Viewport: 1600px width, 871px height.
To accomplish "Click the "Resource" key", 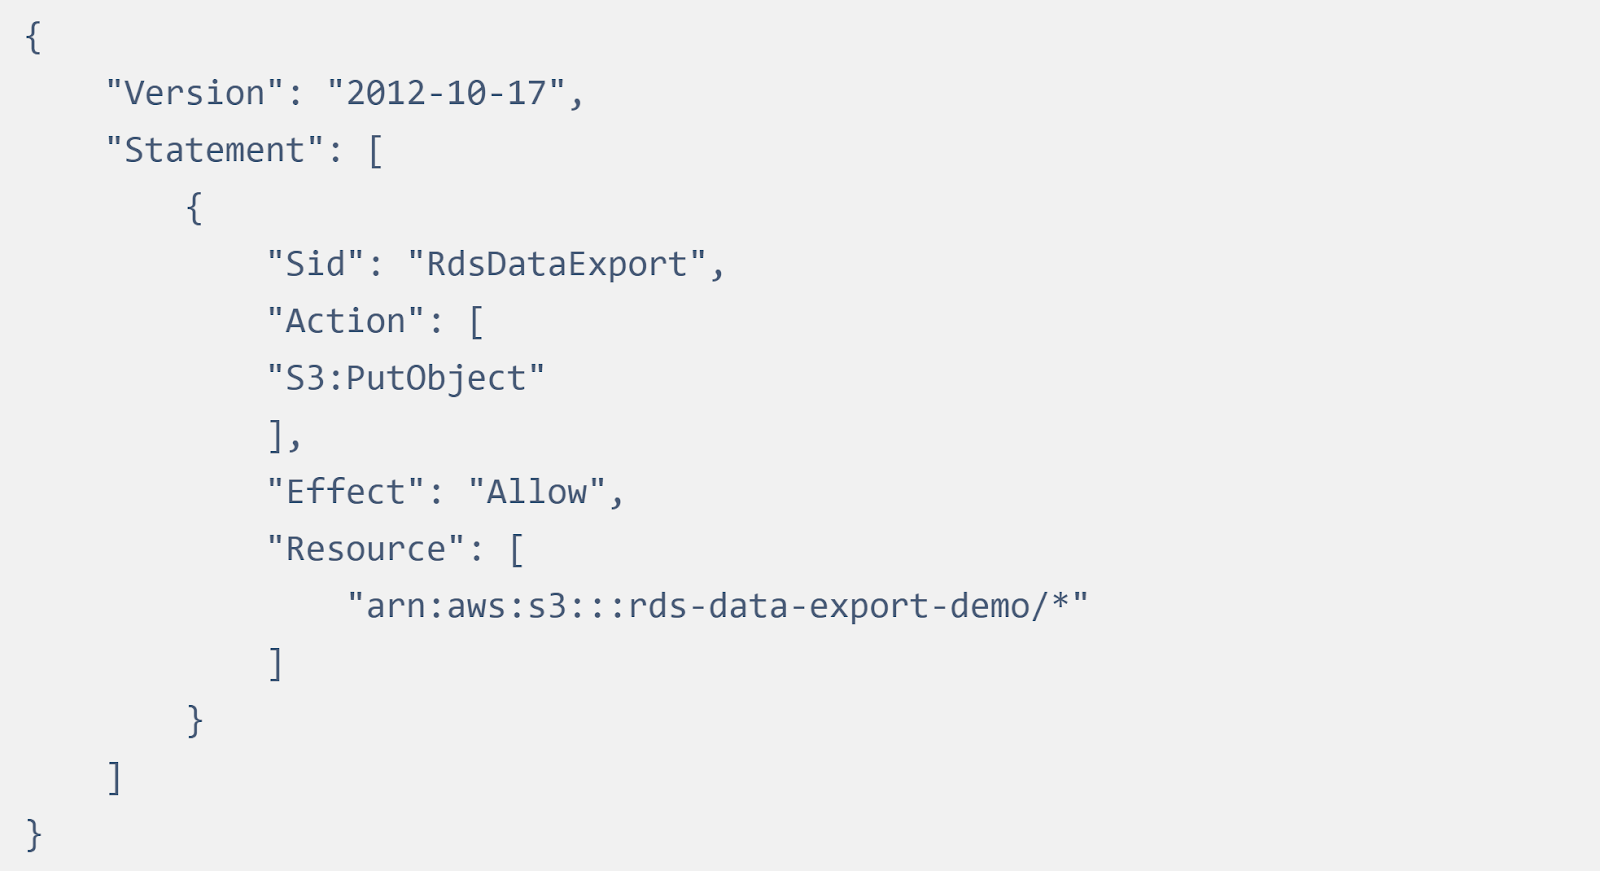I will click(x=366, y=549).
